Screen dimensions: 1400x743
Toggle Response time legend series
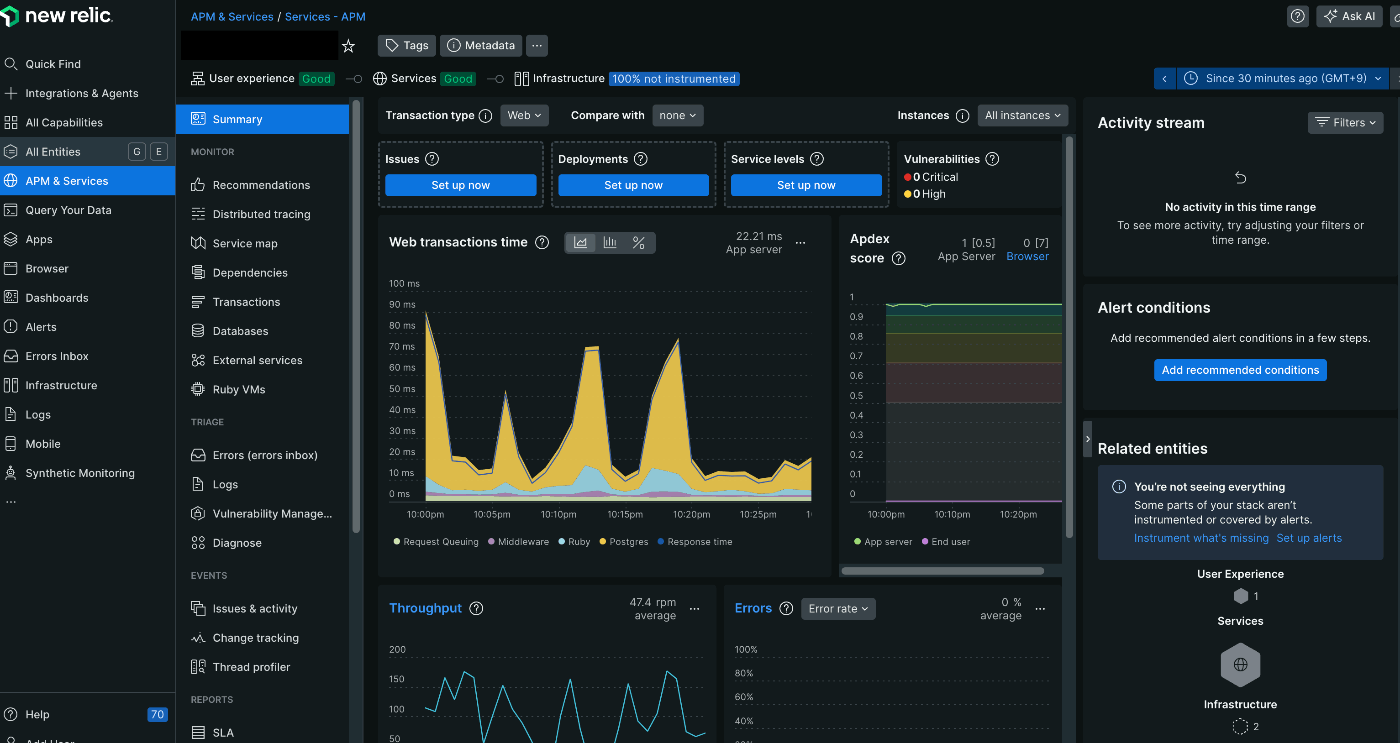(695, 542)
